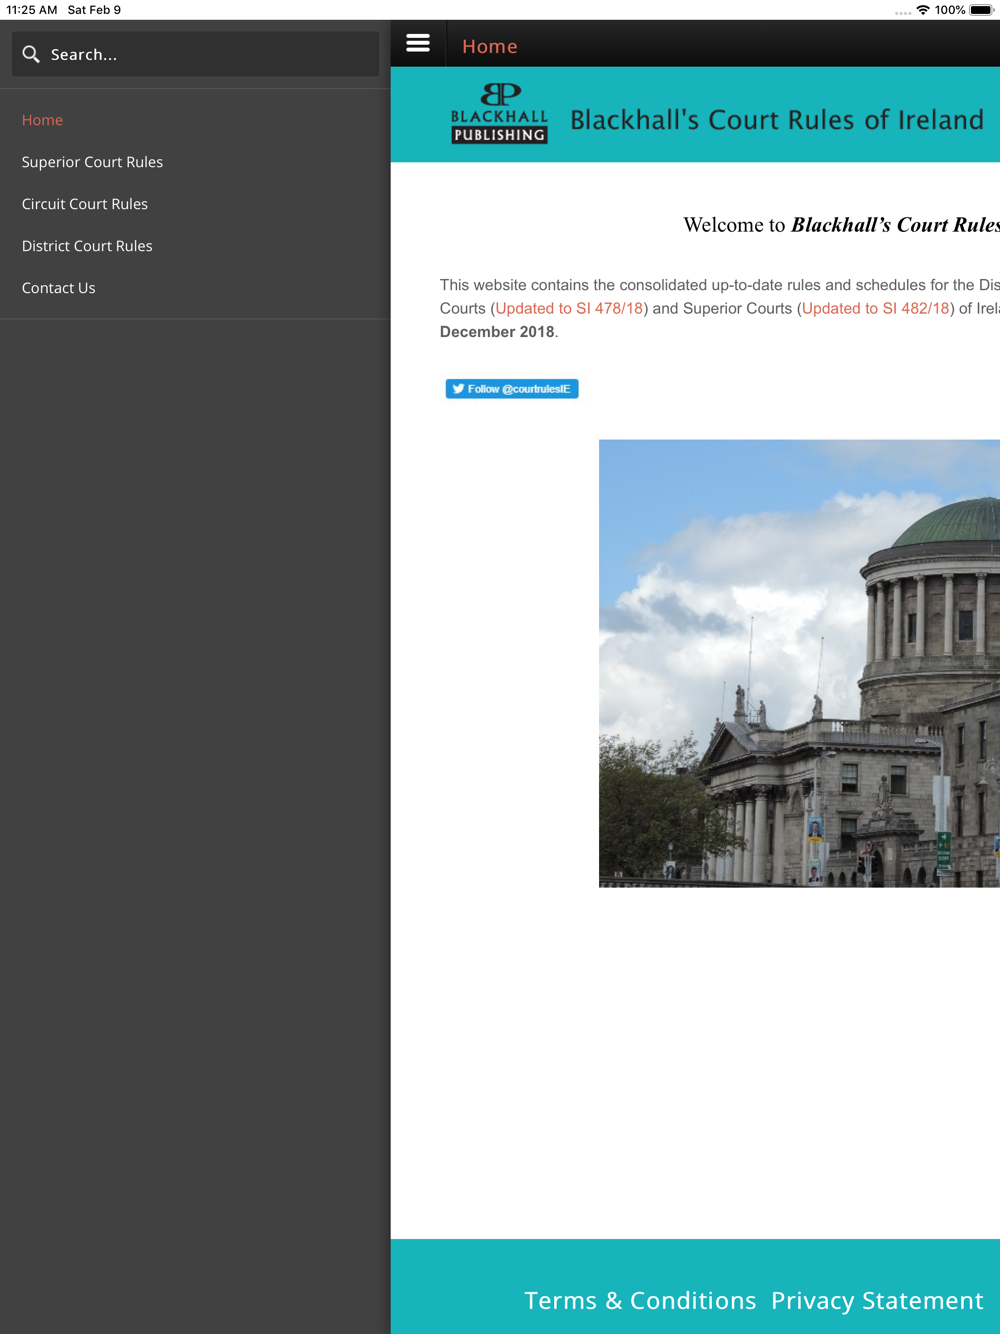Open the Privacy Statement link
Image resolution: width=1000 pixels, height=1334 pixels.
pos(877,1300)
